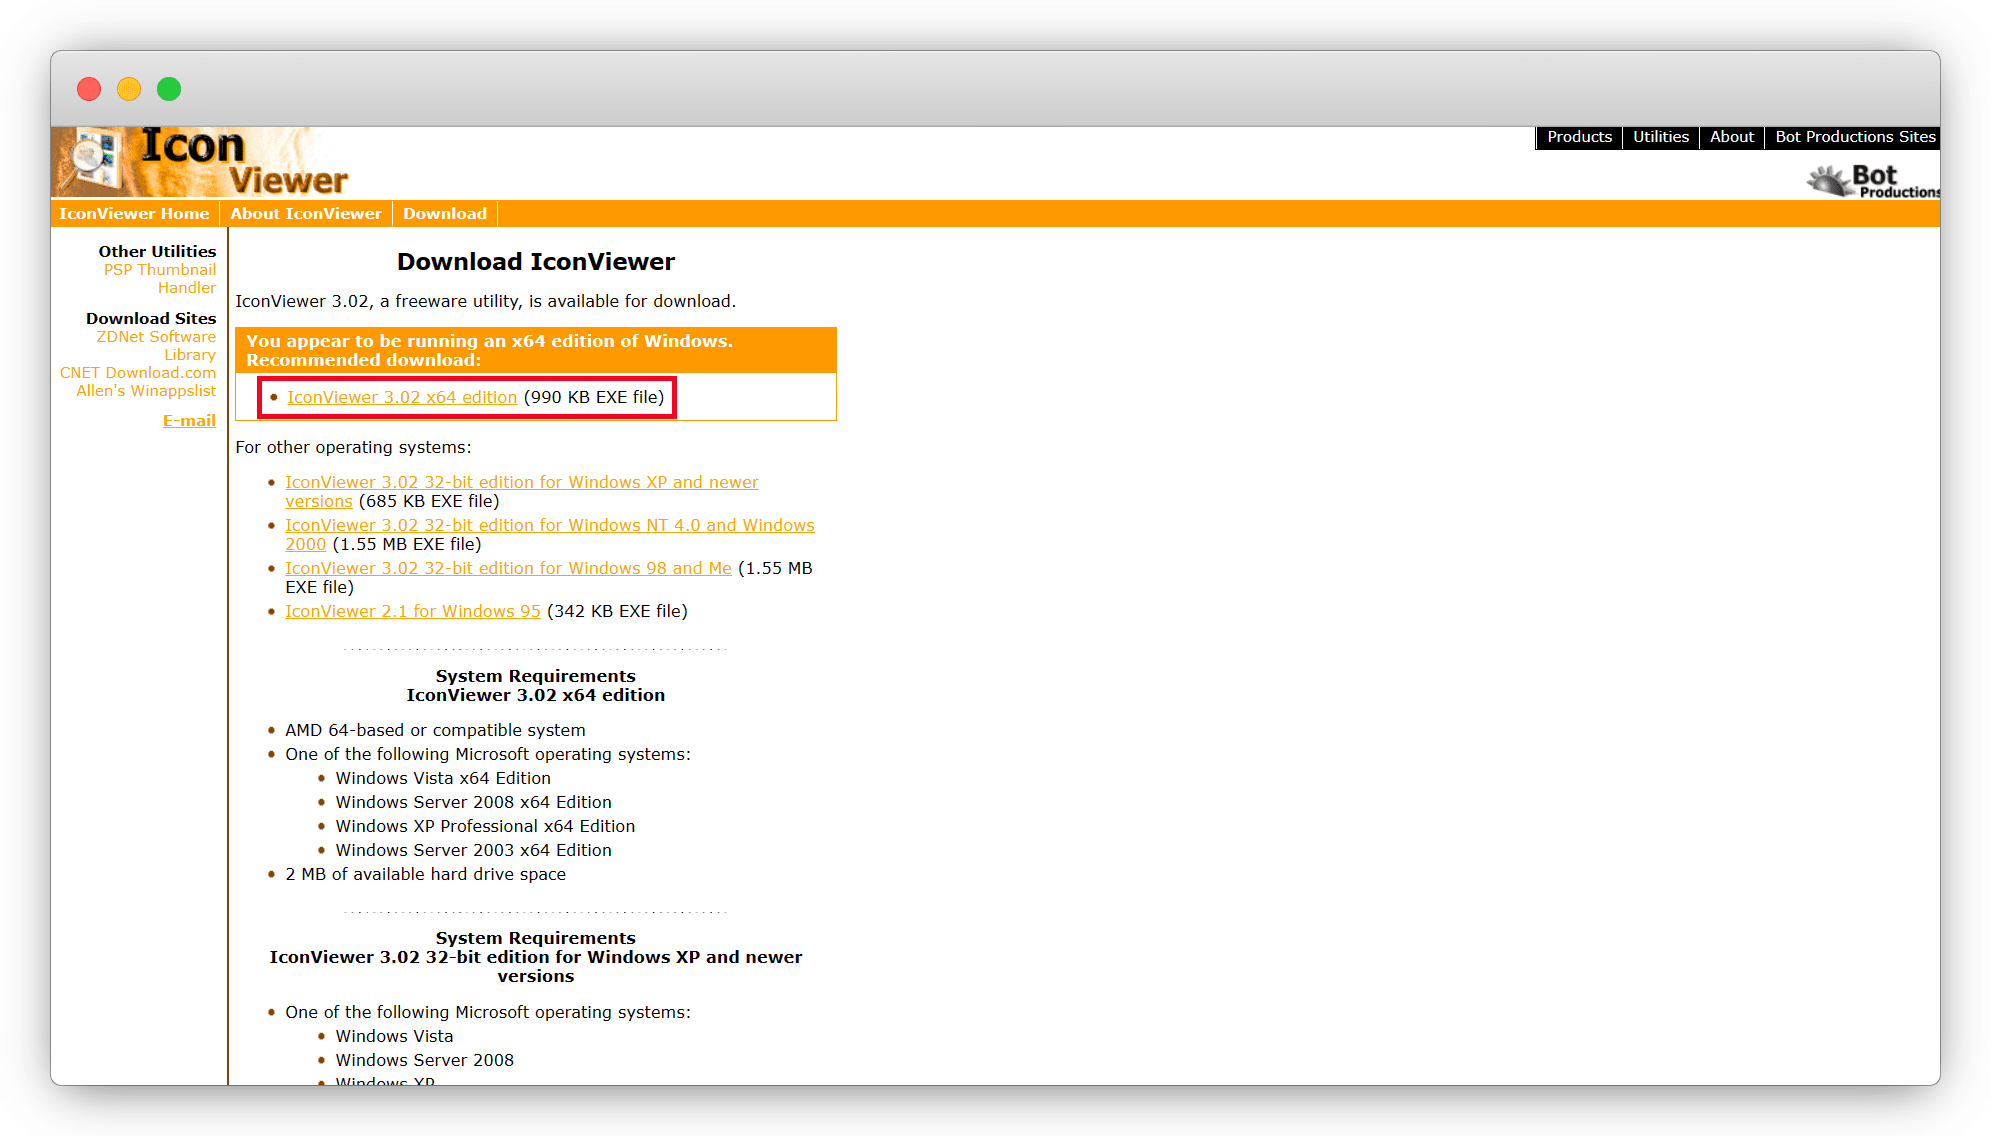Download the edition for Windows 98 and Me
The height and width of the screenshot is (1136, 1991).
pos(508,568)
